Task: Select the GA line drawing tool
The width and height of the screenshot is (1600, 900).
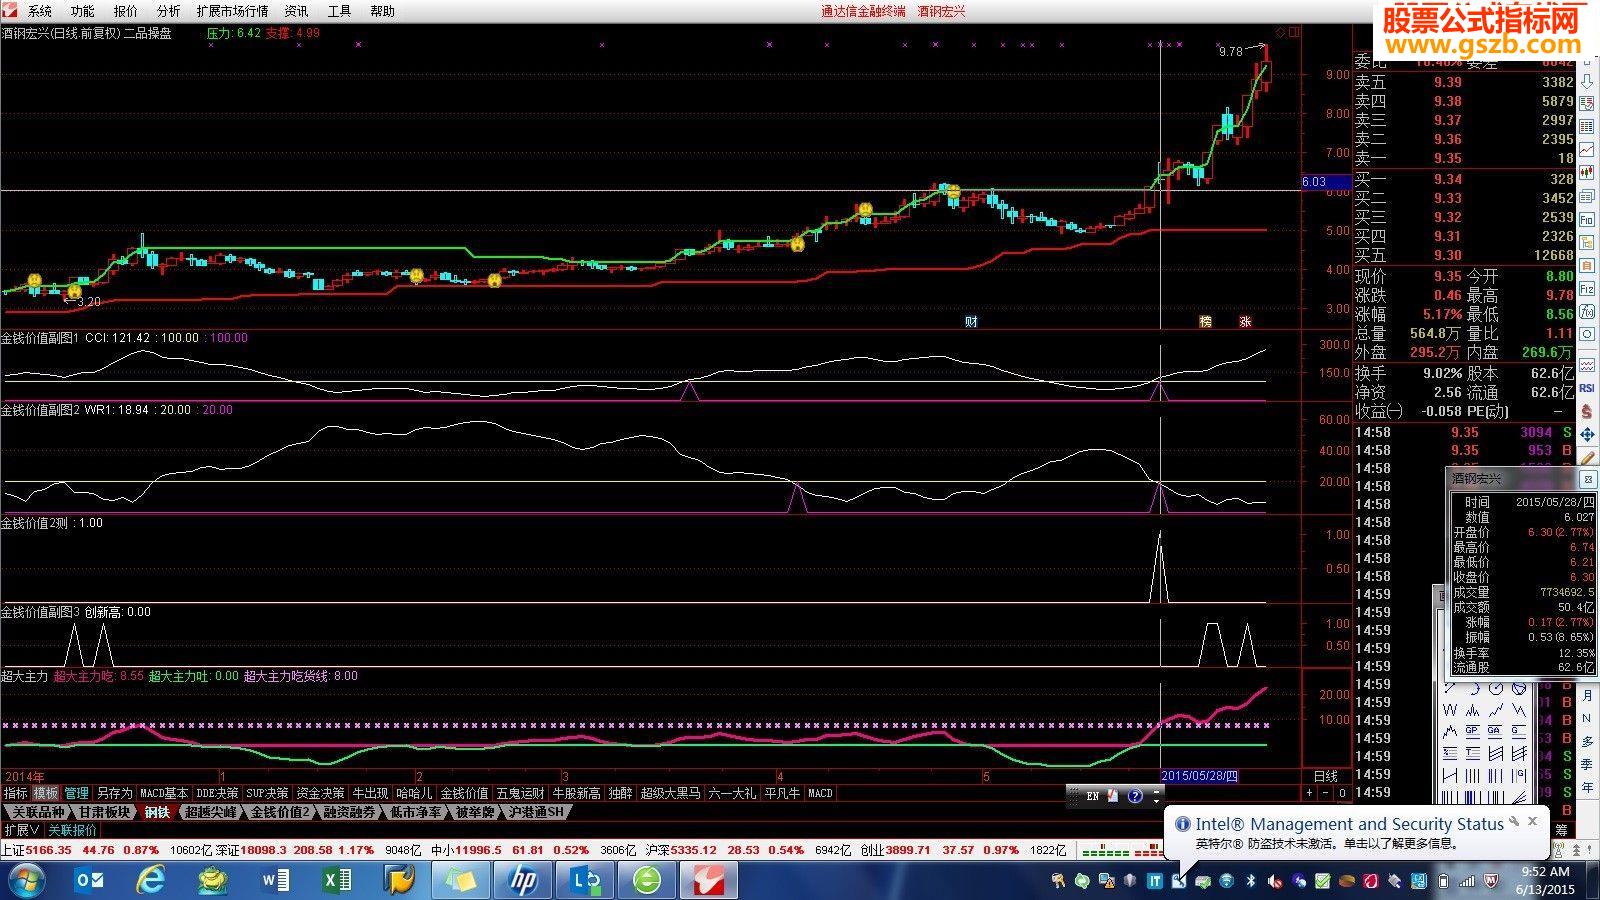Action: click(1495, 731)
